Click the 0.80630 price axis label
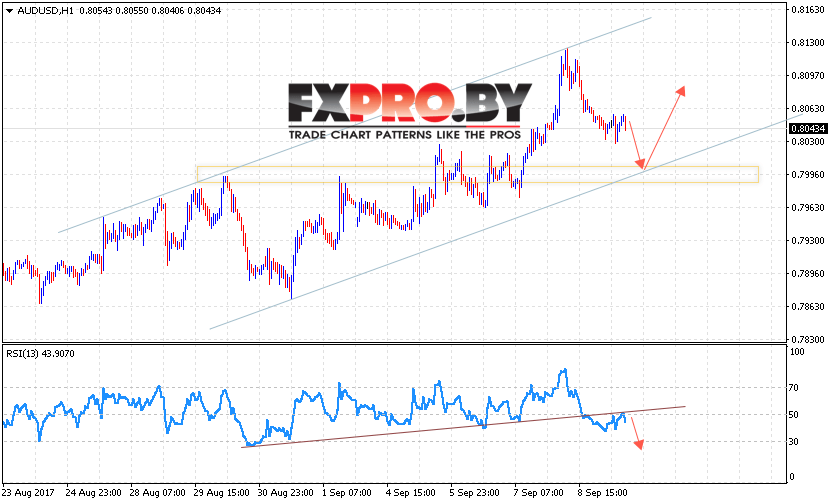This screenshot has width=829, height=504. point(808,108)
